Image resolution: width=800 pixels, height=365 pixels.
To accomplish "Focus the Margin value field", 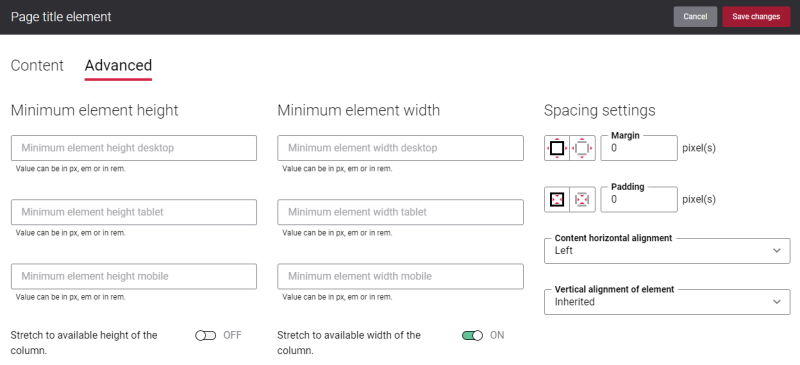I will click(x=639, y=148).
